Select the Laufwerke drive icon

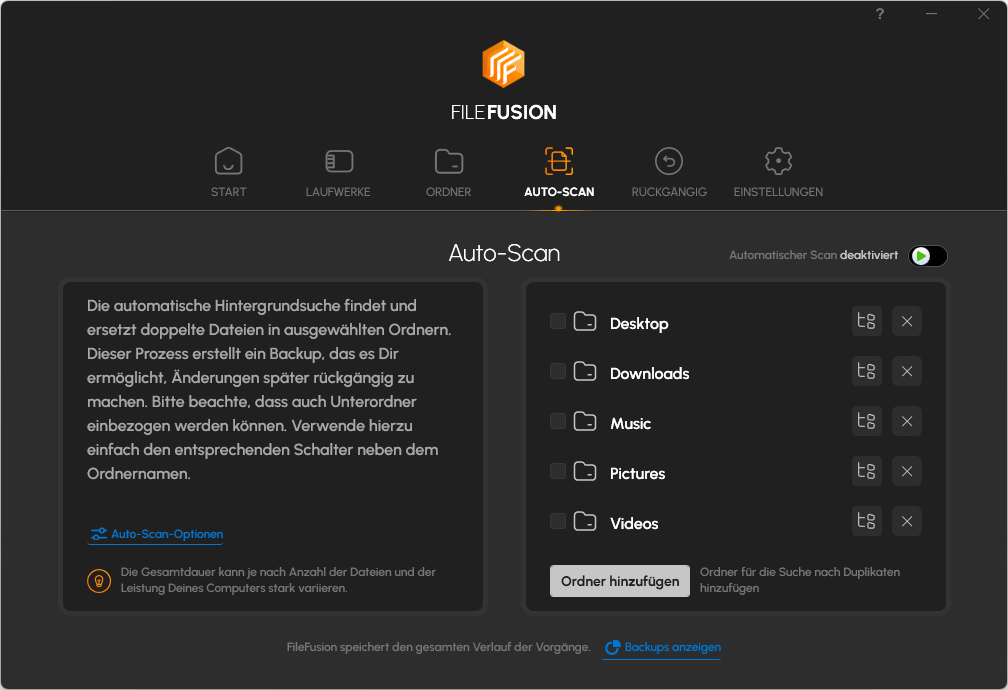(338, 161)
